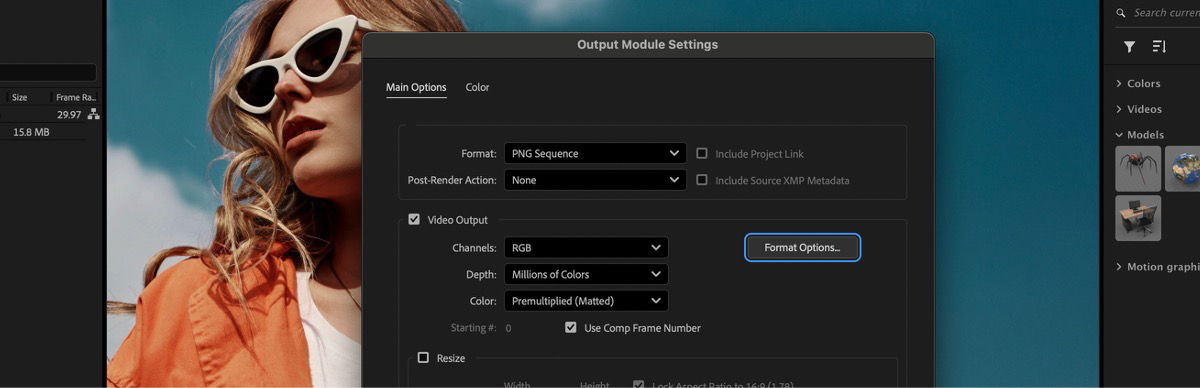1200x388 pixels.
Task: Click the Format Options button
Action: (802, 247)
